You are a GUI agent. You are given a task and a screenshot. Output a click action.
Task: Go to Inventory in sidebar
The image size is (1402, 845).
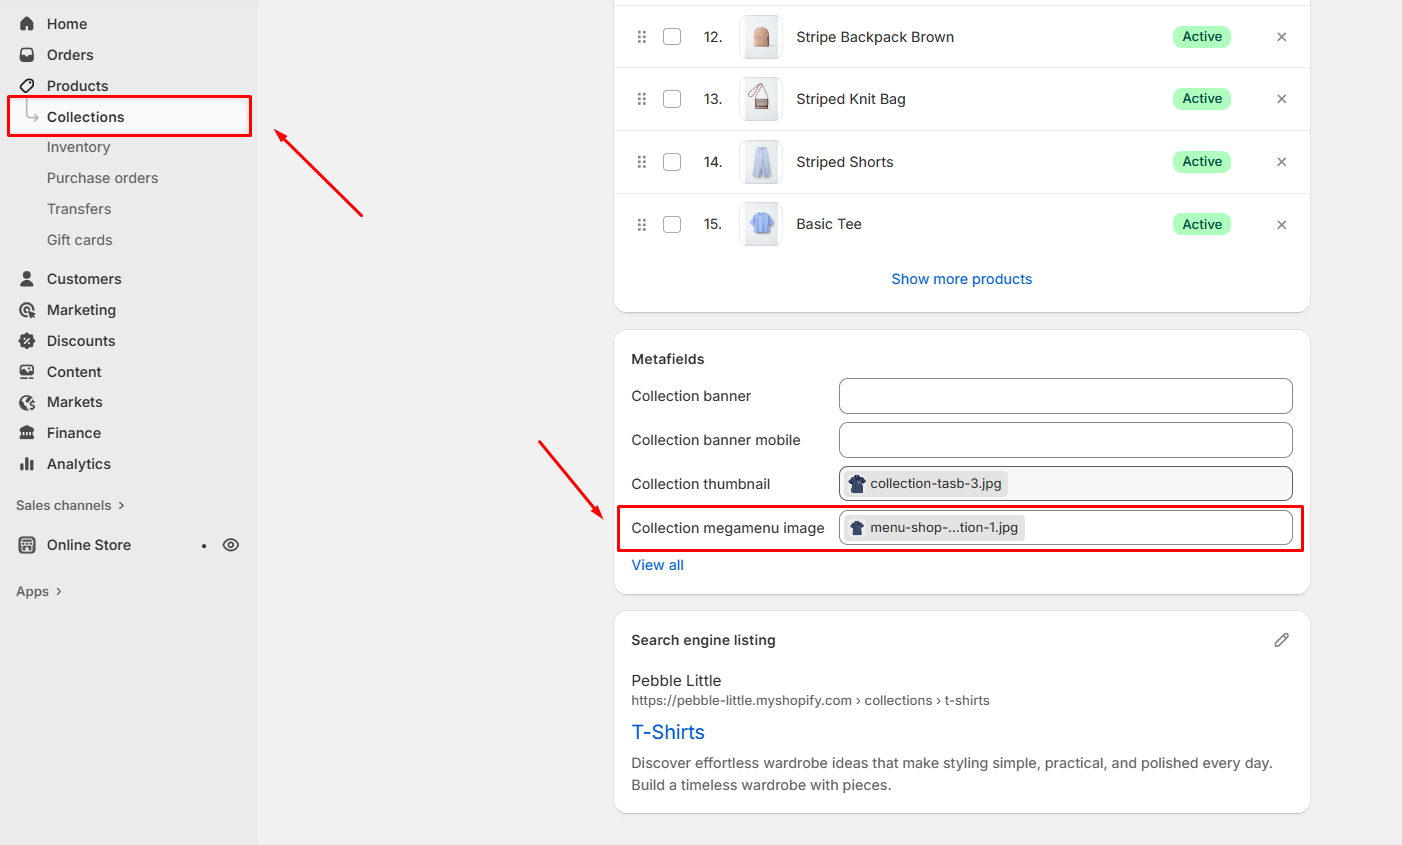point(78,147)
